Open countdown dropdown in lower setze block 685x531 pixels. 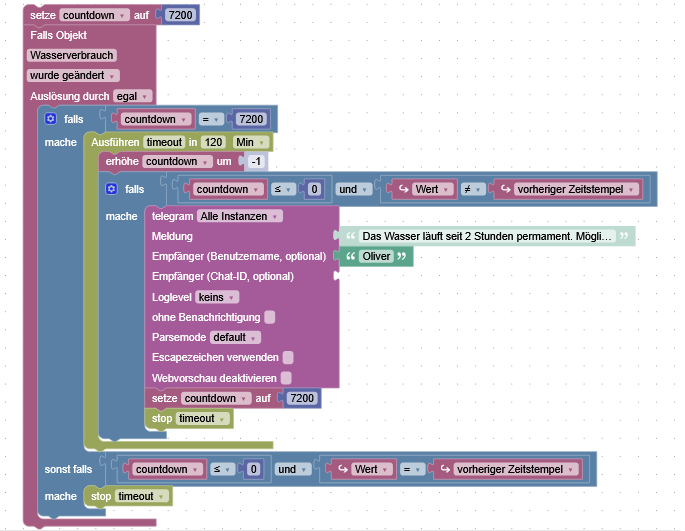pyautogui.click(x=216, y=399)
